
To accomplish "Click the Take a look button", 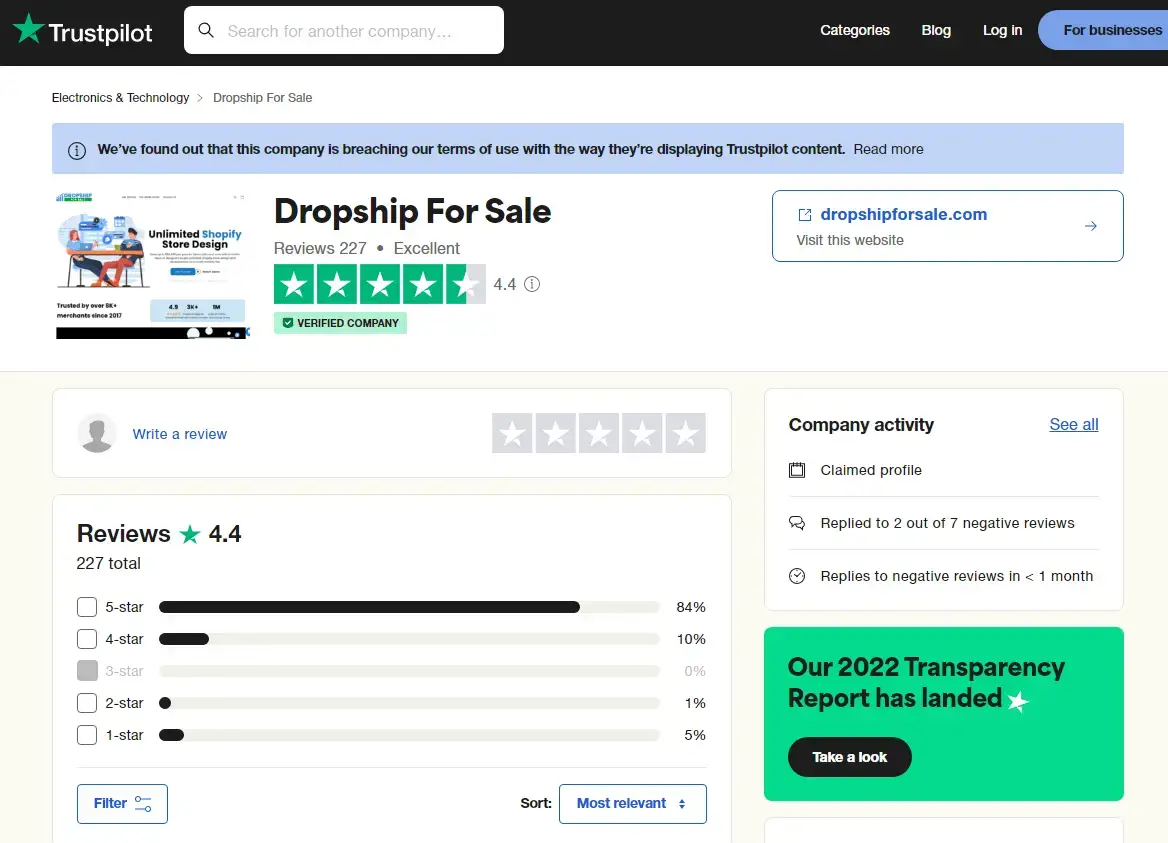I will (x=850, y=757).
